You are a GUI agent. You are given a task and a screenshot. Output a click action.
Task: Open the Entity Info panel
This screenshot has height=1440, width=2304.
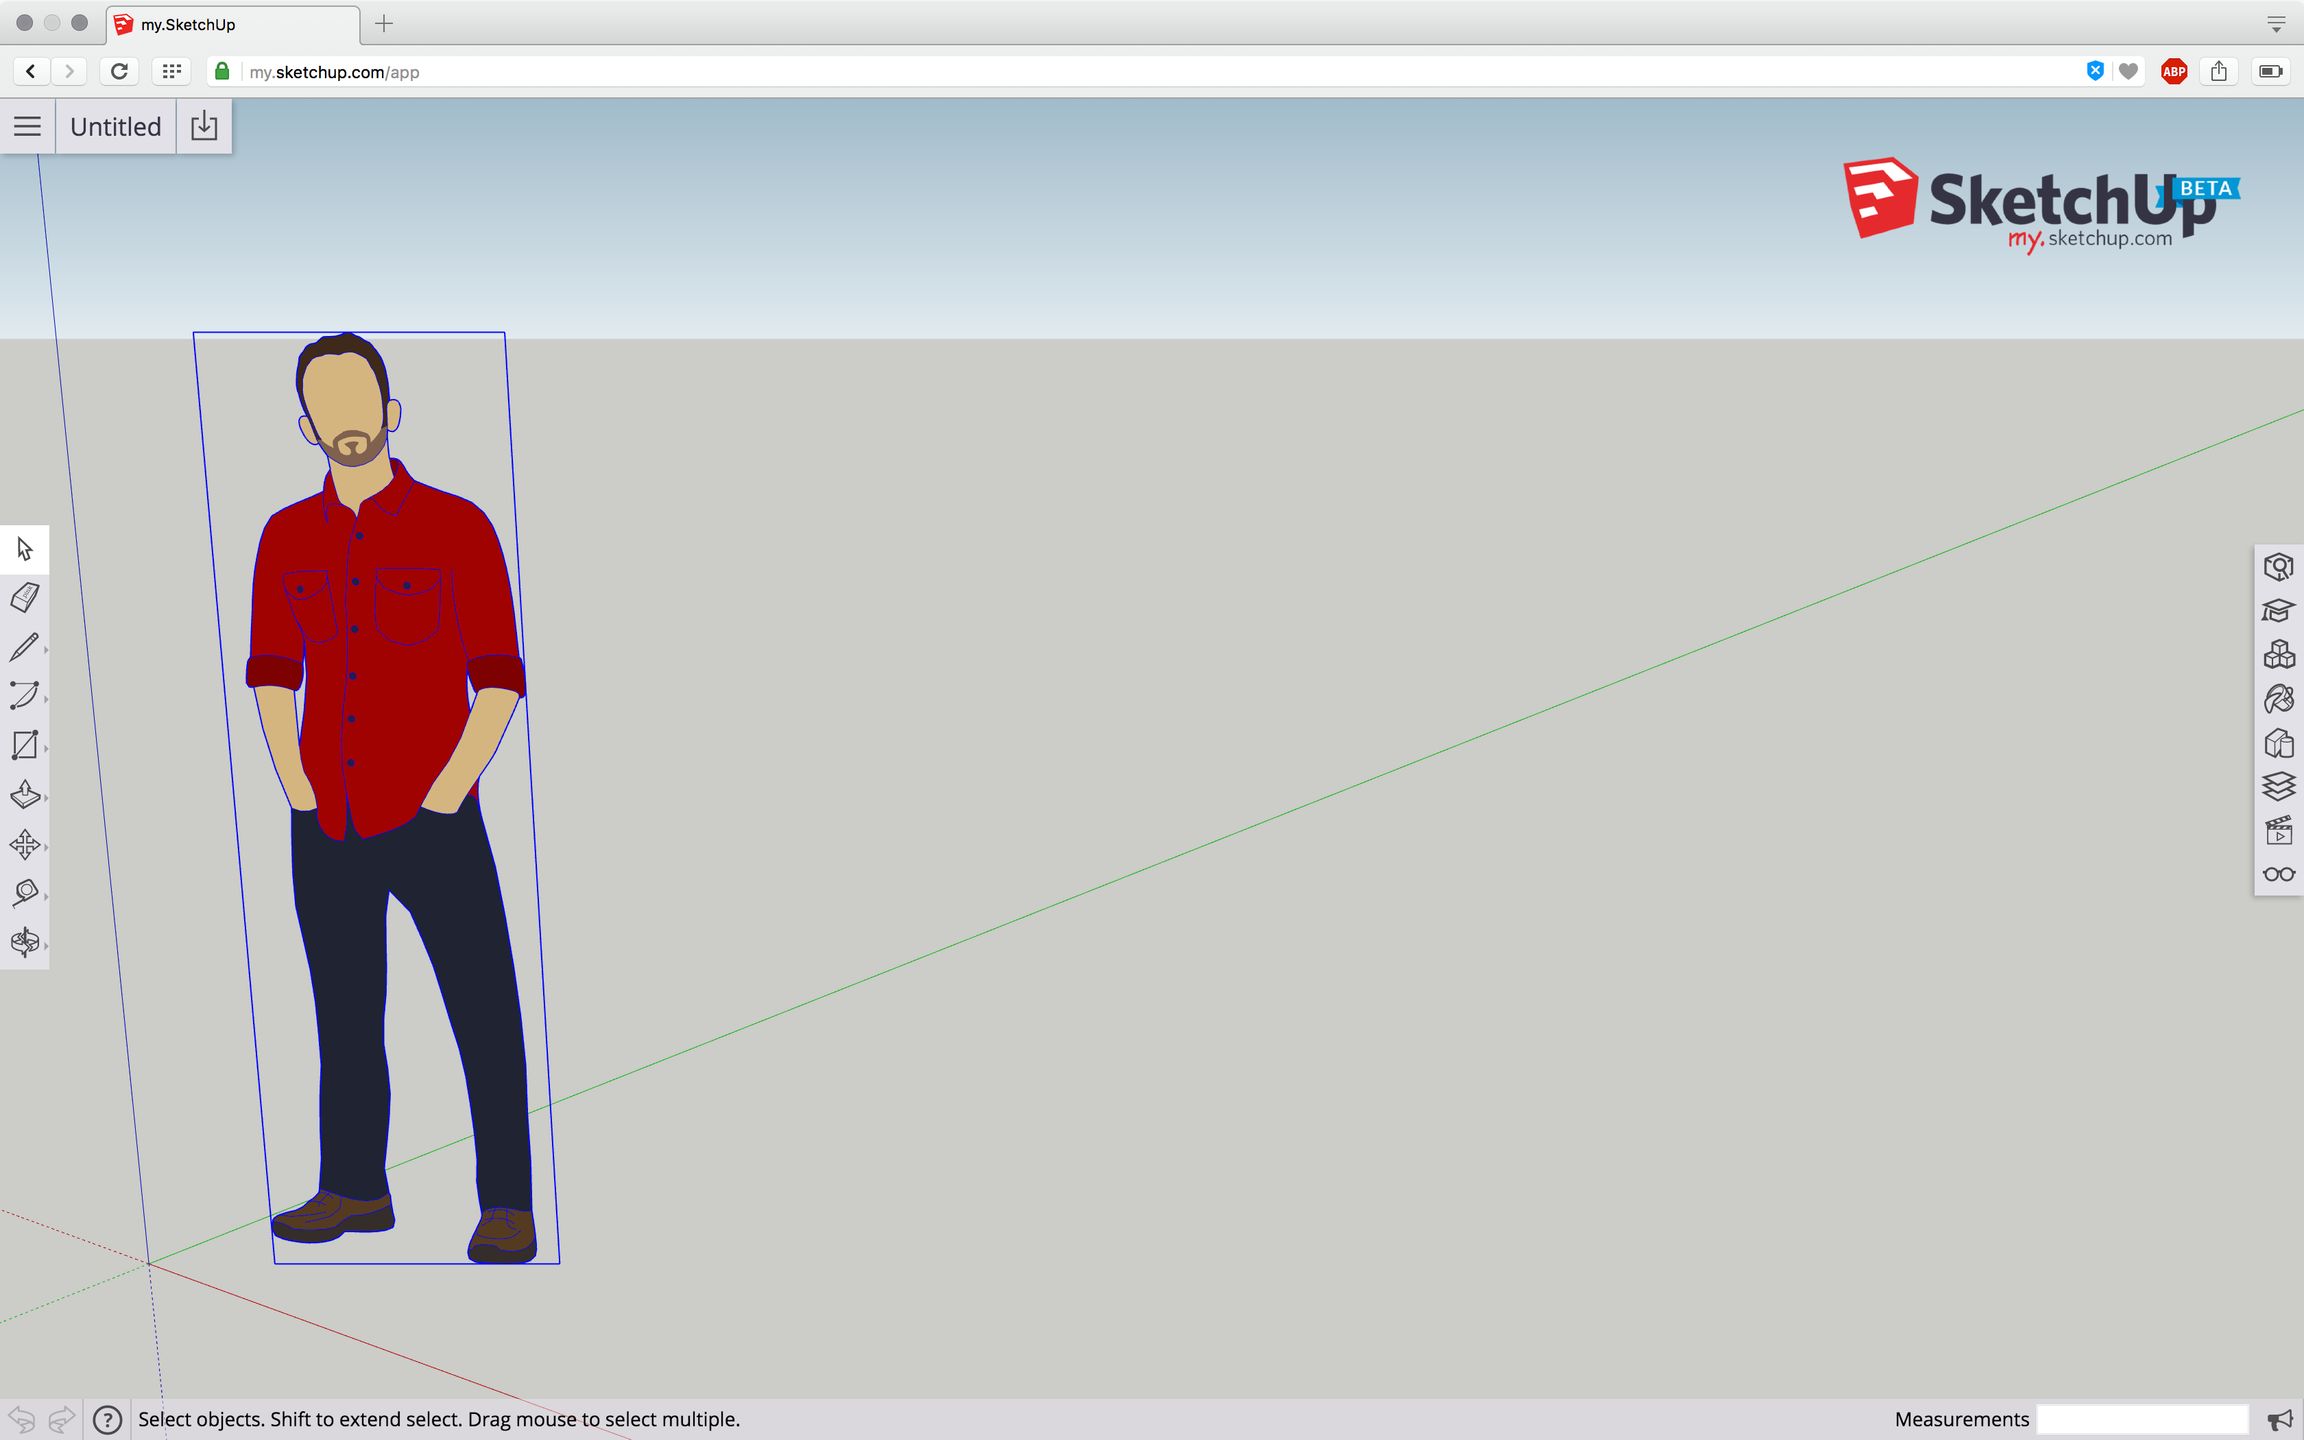tap(2278, 567)
